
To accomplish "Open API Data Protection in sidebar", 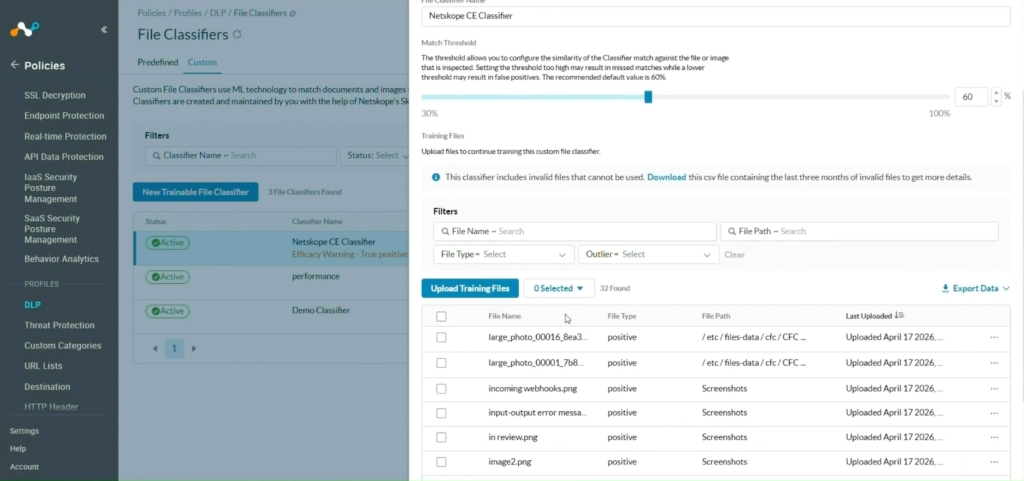I will coord(64,157).
